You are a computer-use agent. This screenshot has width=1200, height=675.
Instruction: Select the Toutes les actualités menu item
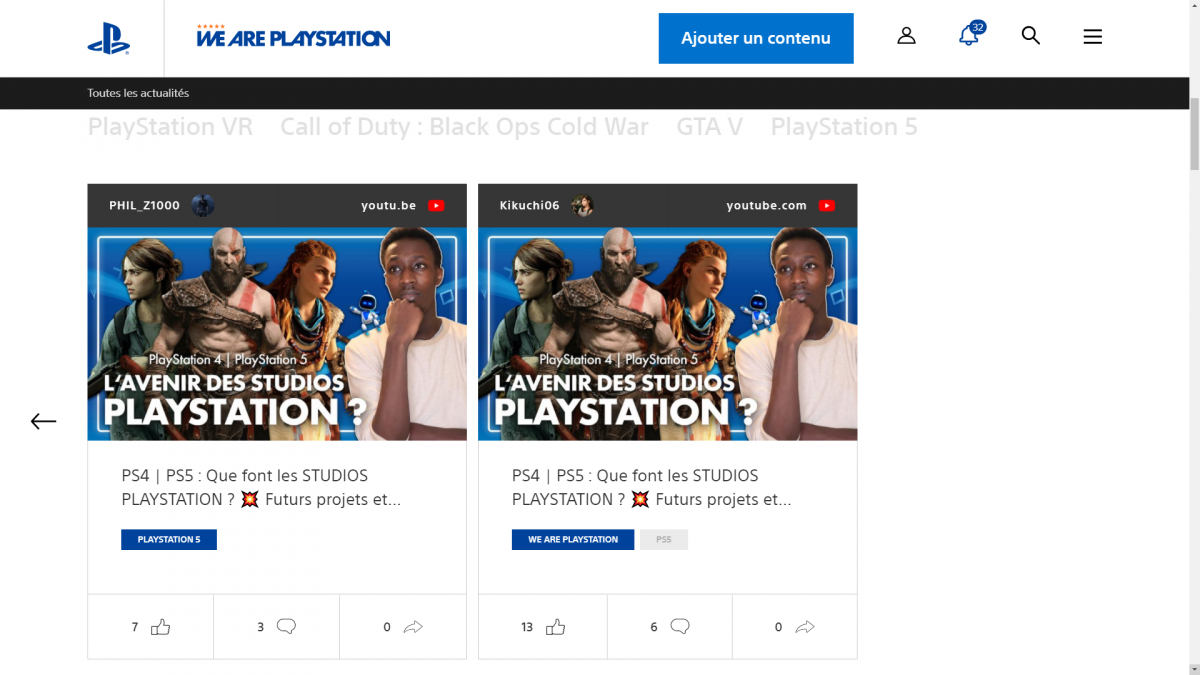138,93
